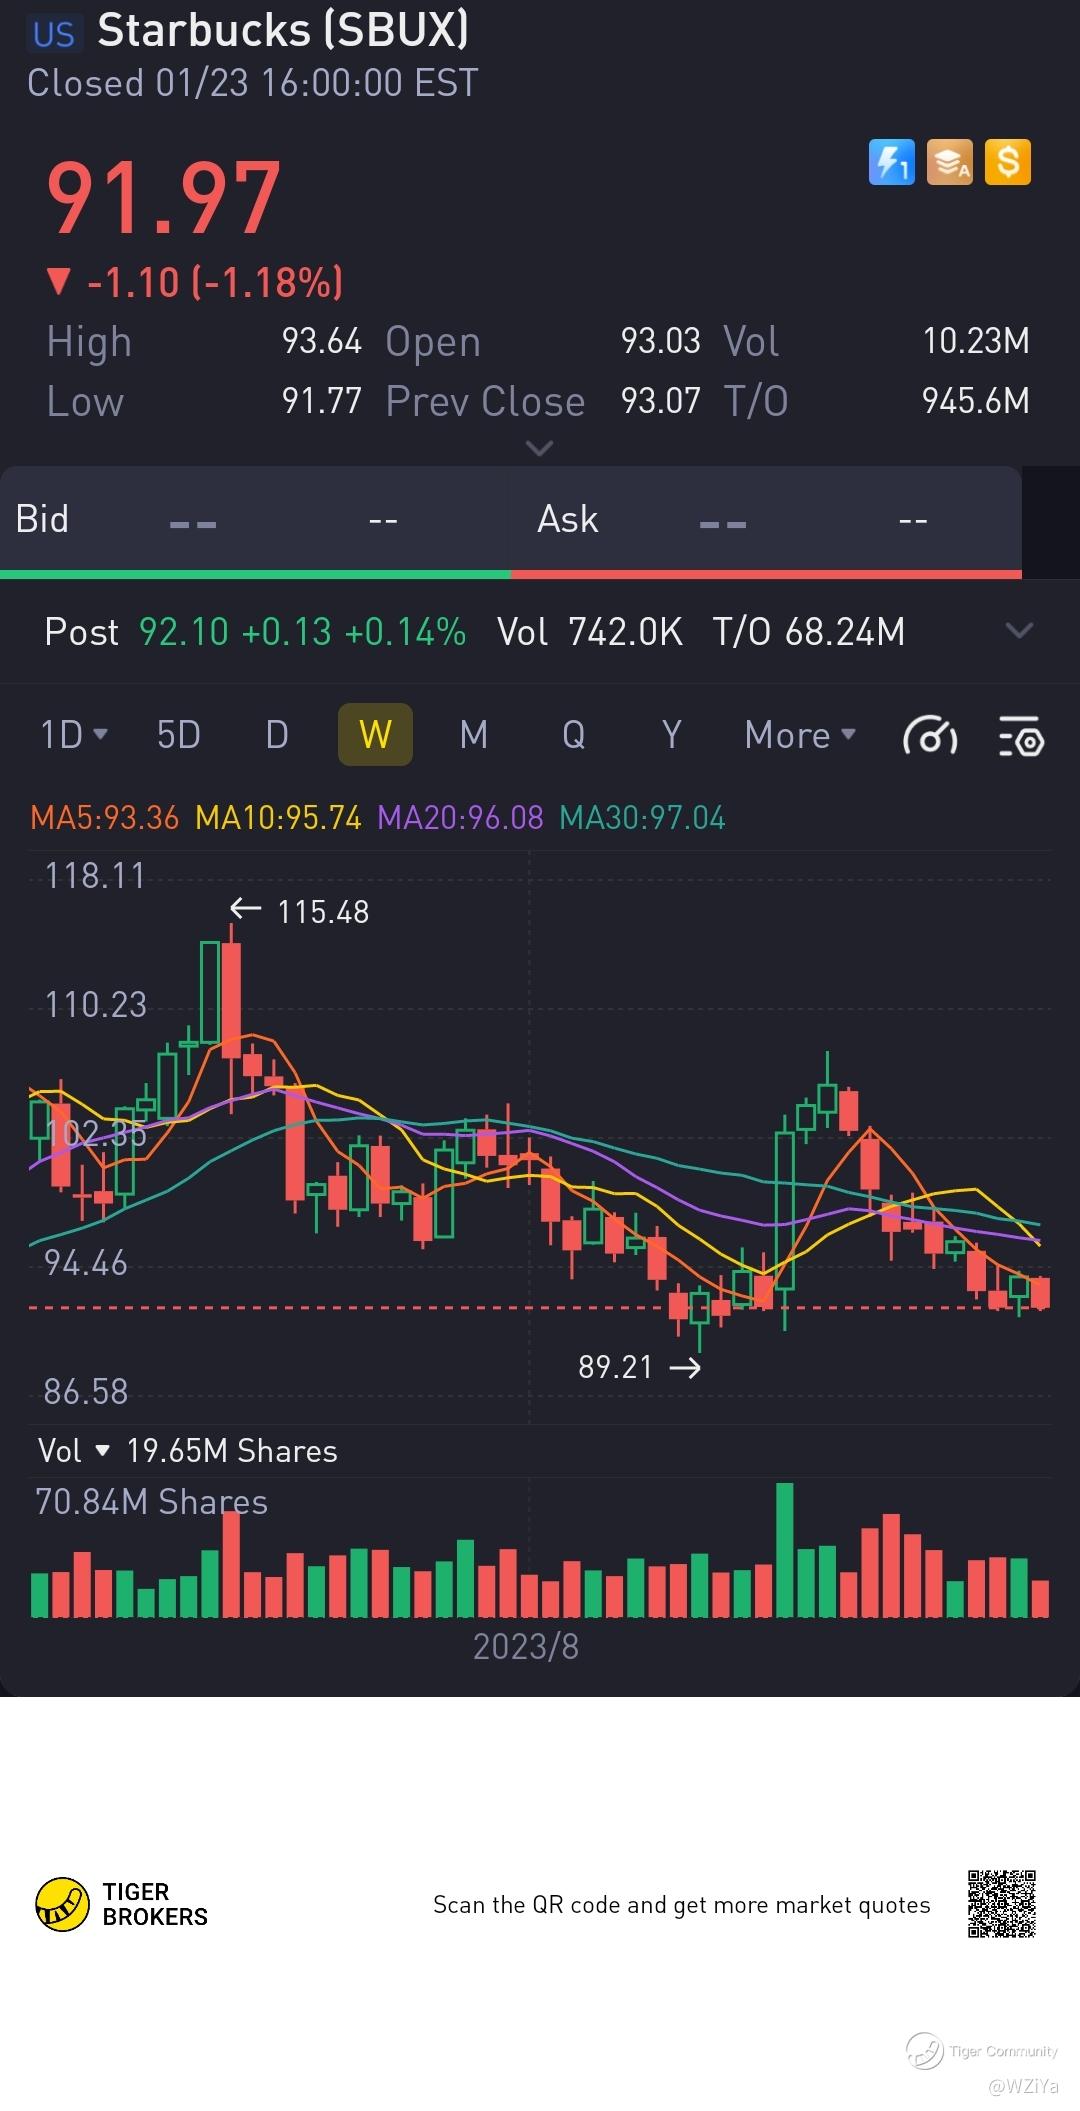Image resolution: width=1080 pixels, height=2111 pixels.
Task: Tap the MA30:97.04 indicator label
Action: (x=642, y=818)
